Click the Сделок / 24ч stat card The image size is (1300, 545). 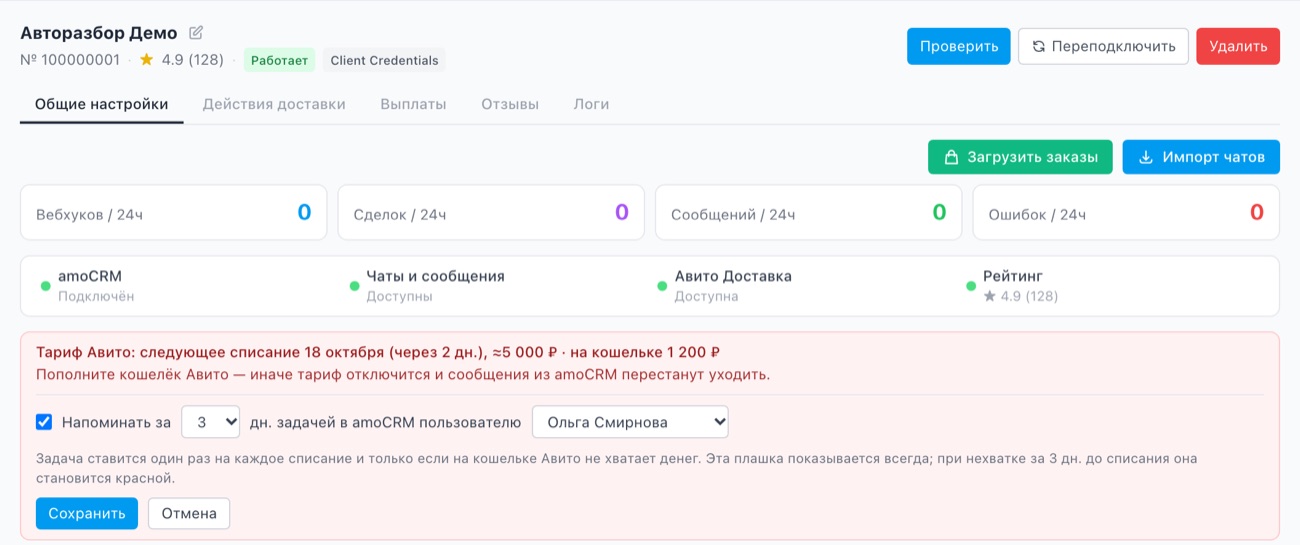tap(491, 212)
